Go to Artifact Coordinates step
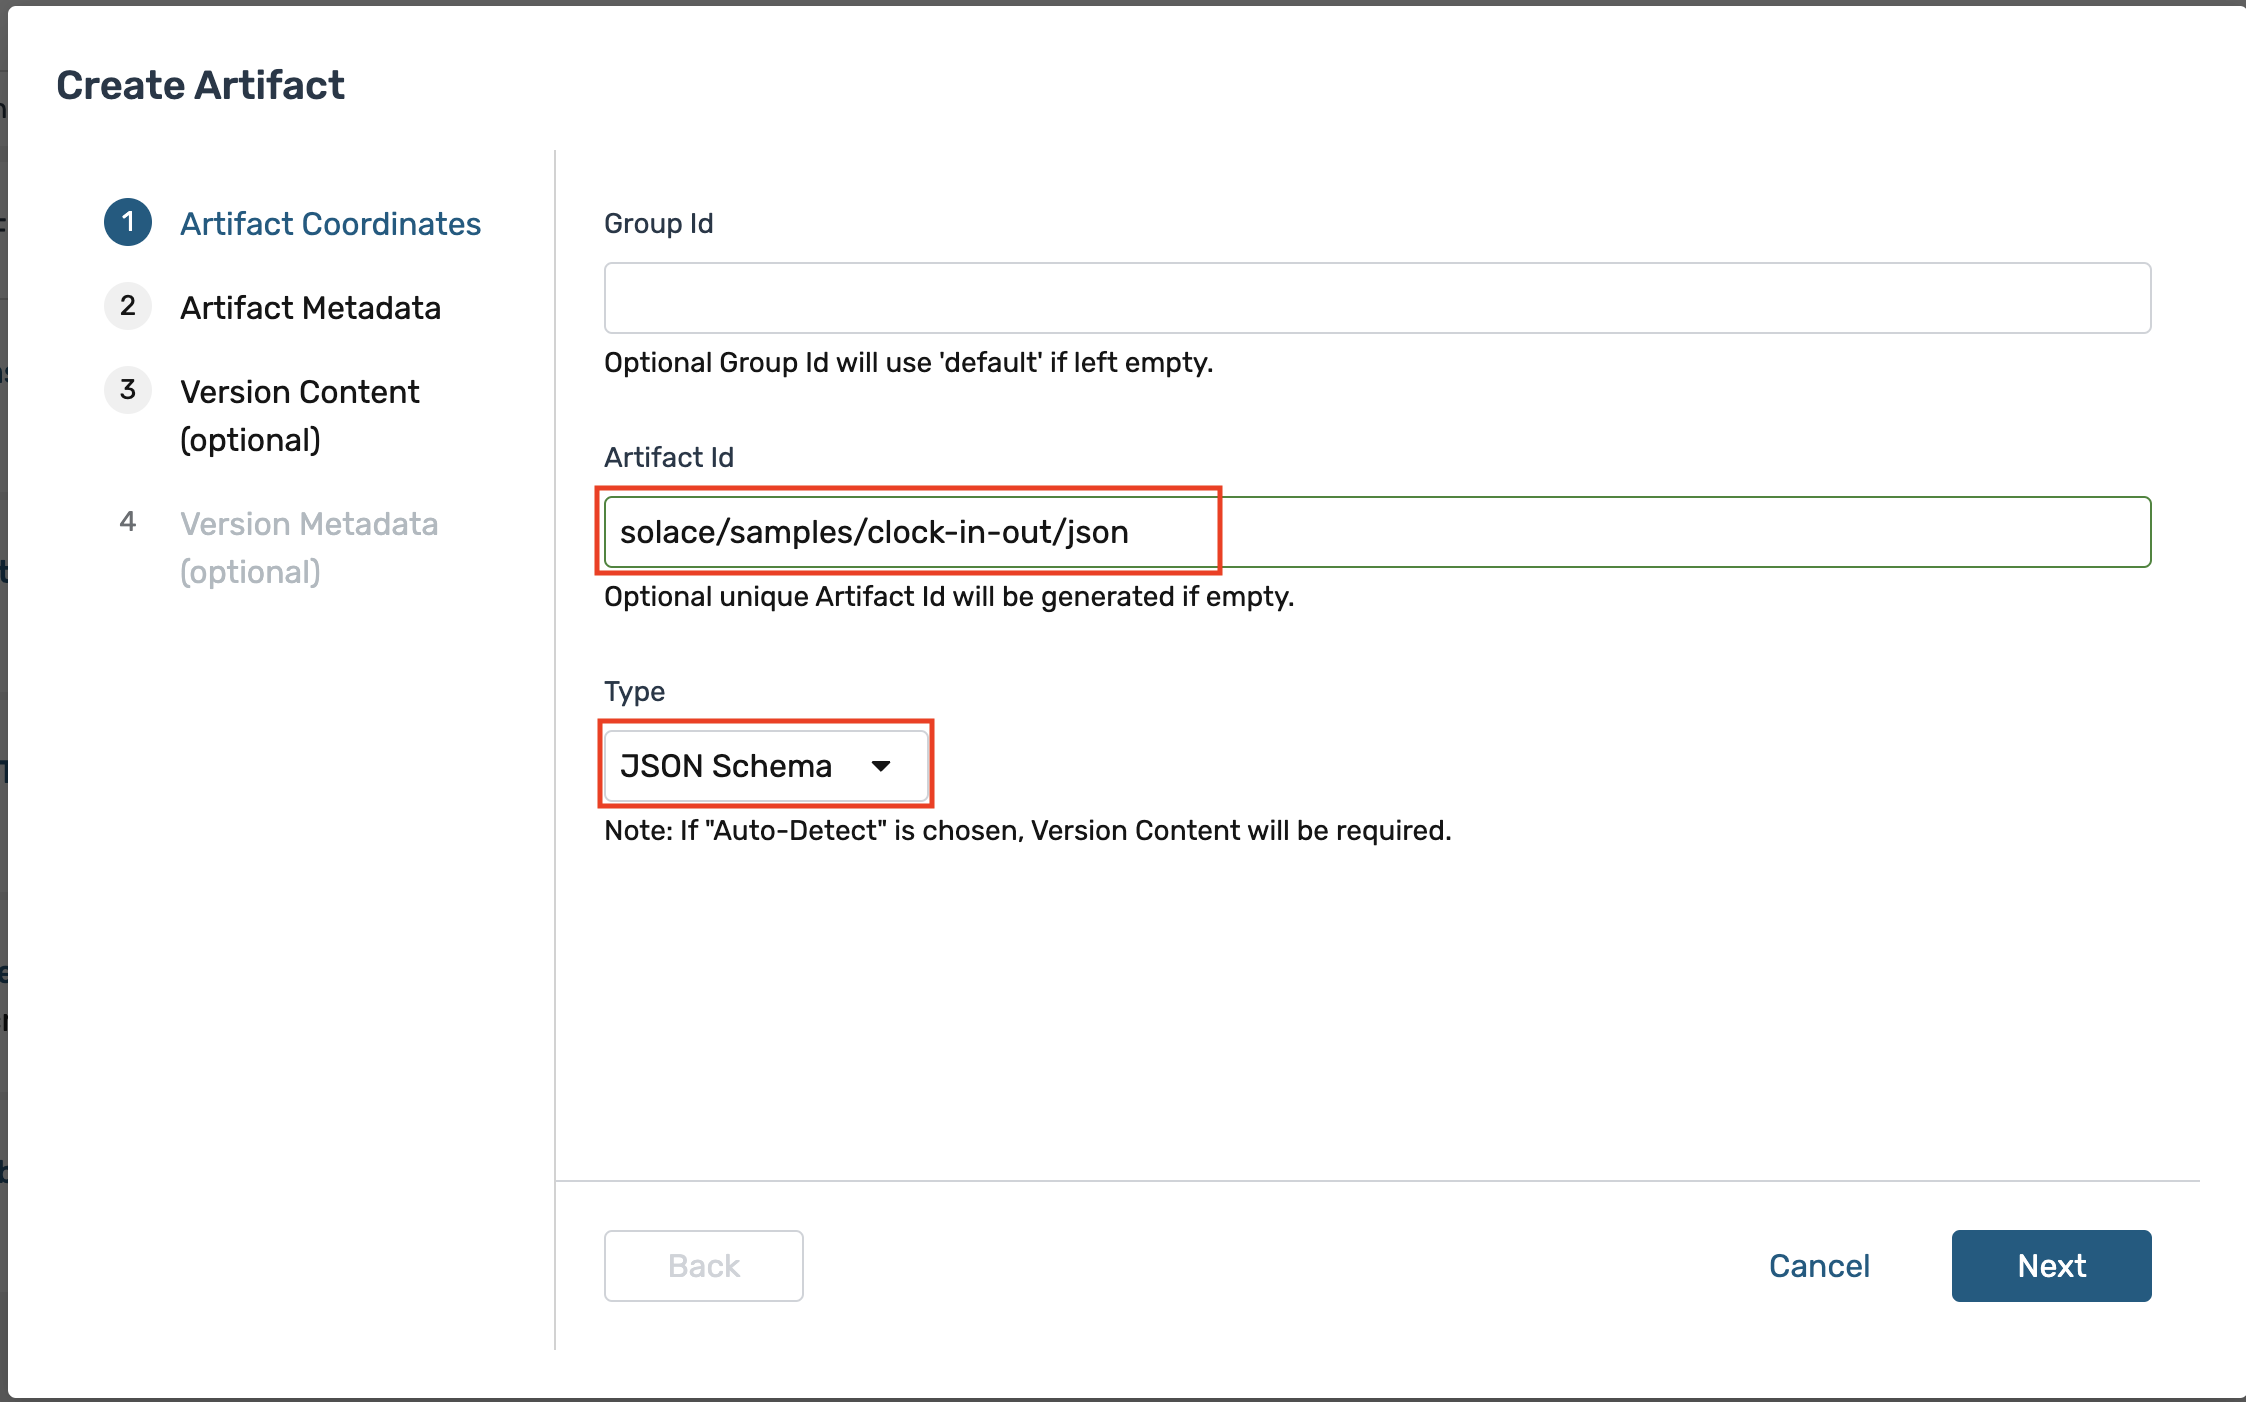This screenshot has width=2246, height=1402. click(x=330, y=224)
